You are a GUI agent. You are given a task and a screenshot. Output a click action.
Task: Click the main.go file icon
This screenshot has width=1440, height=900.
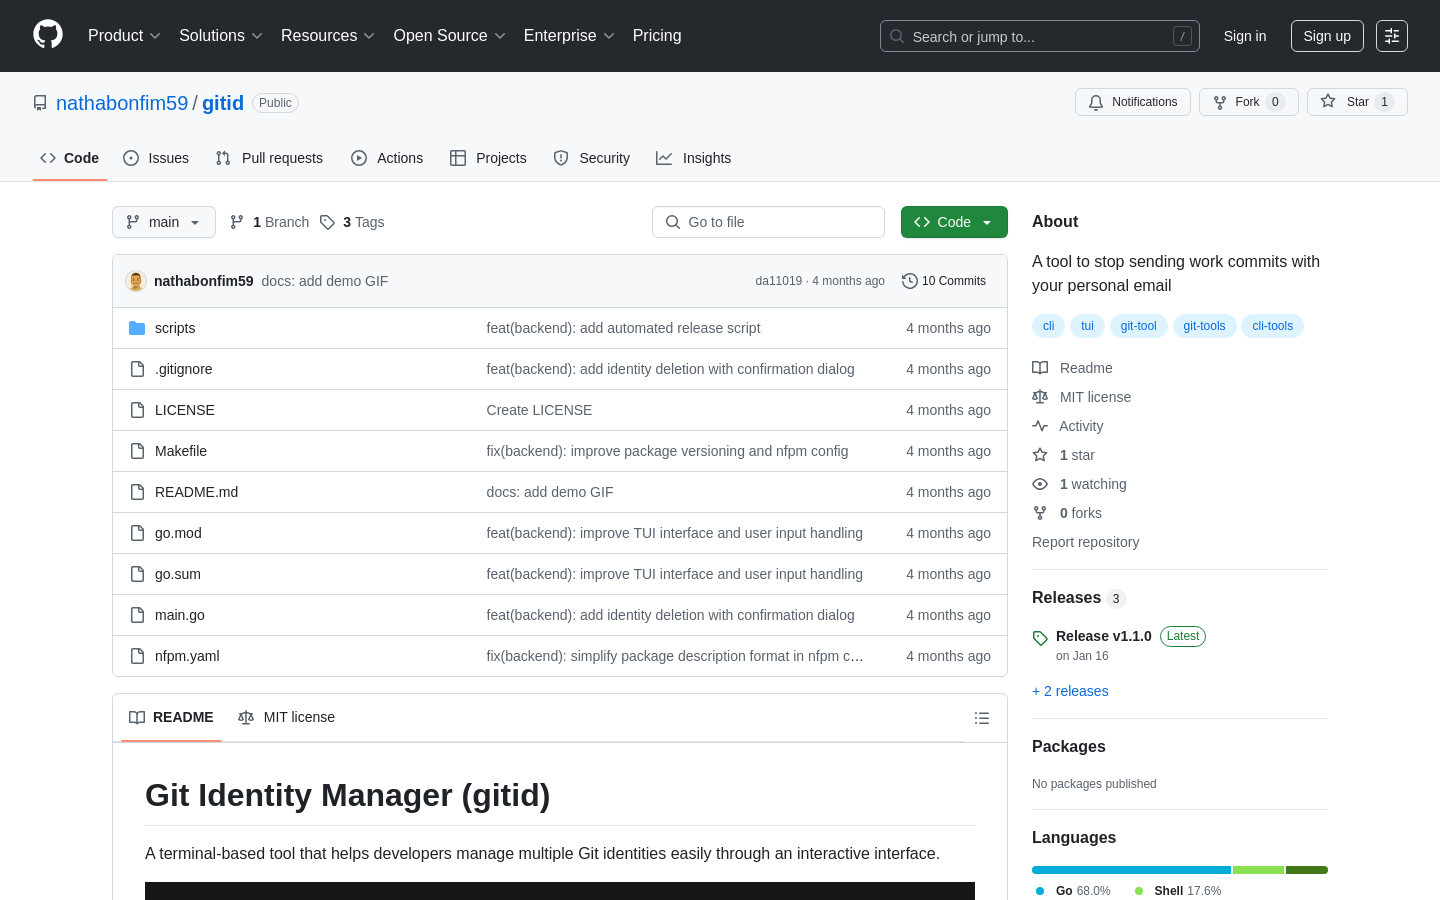(137, 615)
